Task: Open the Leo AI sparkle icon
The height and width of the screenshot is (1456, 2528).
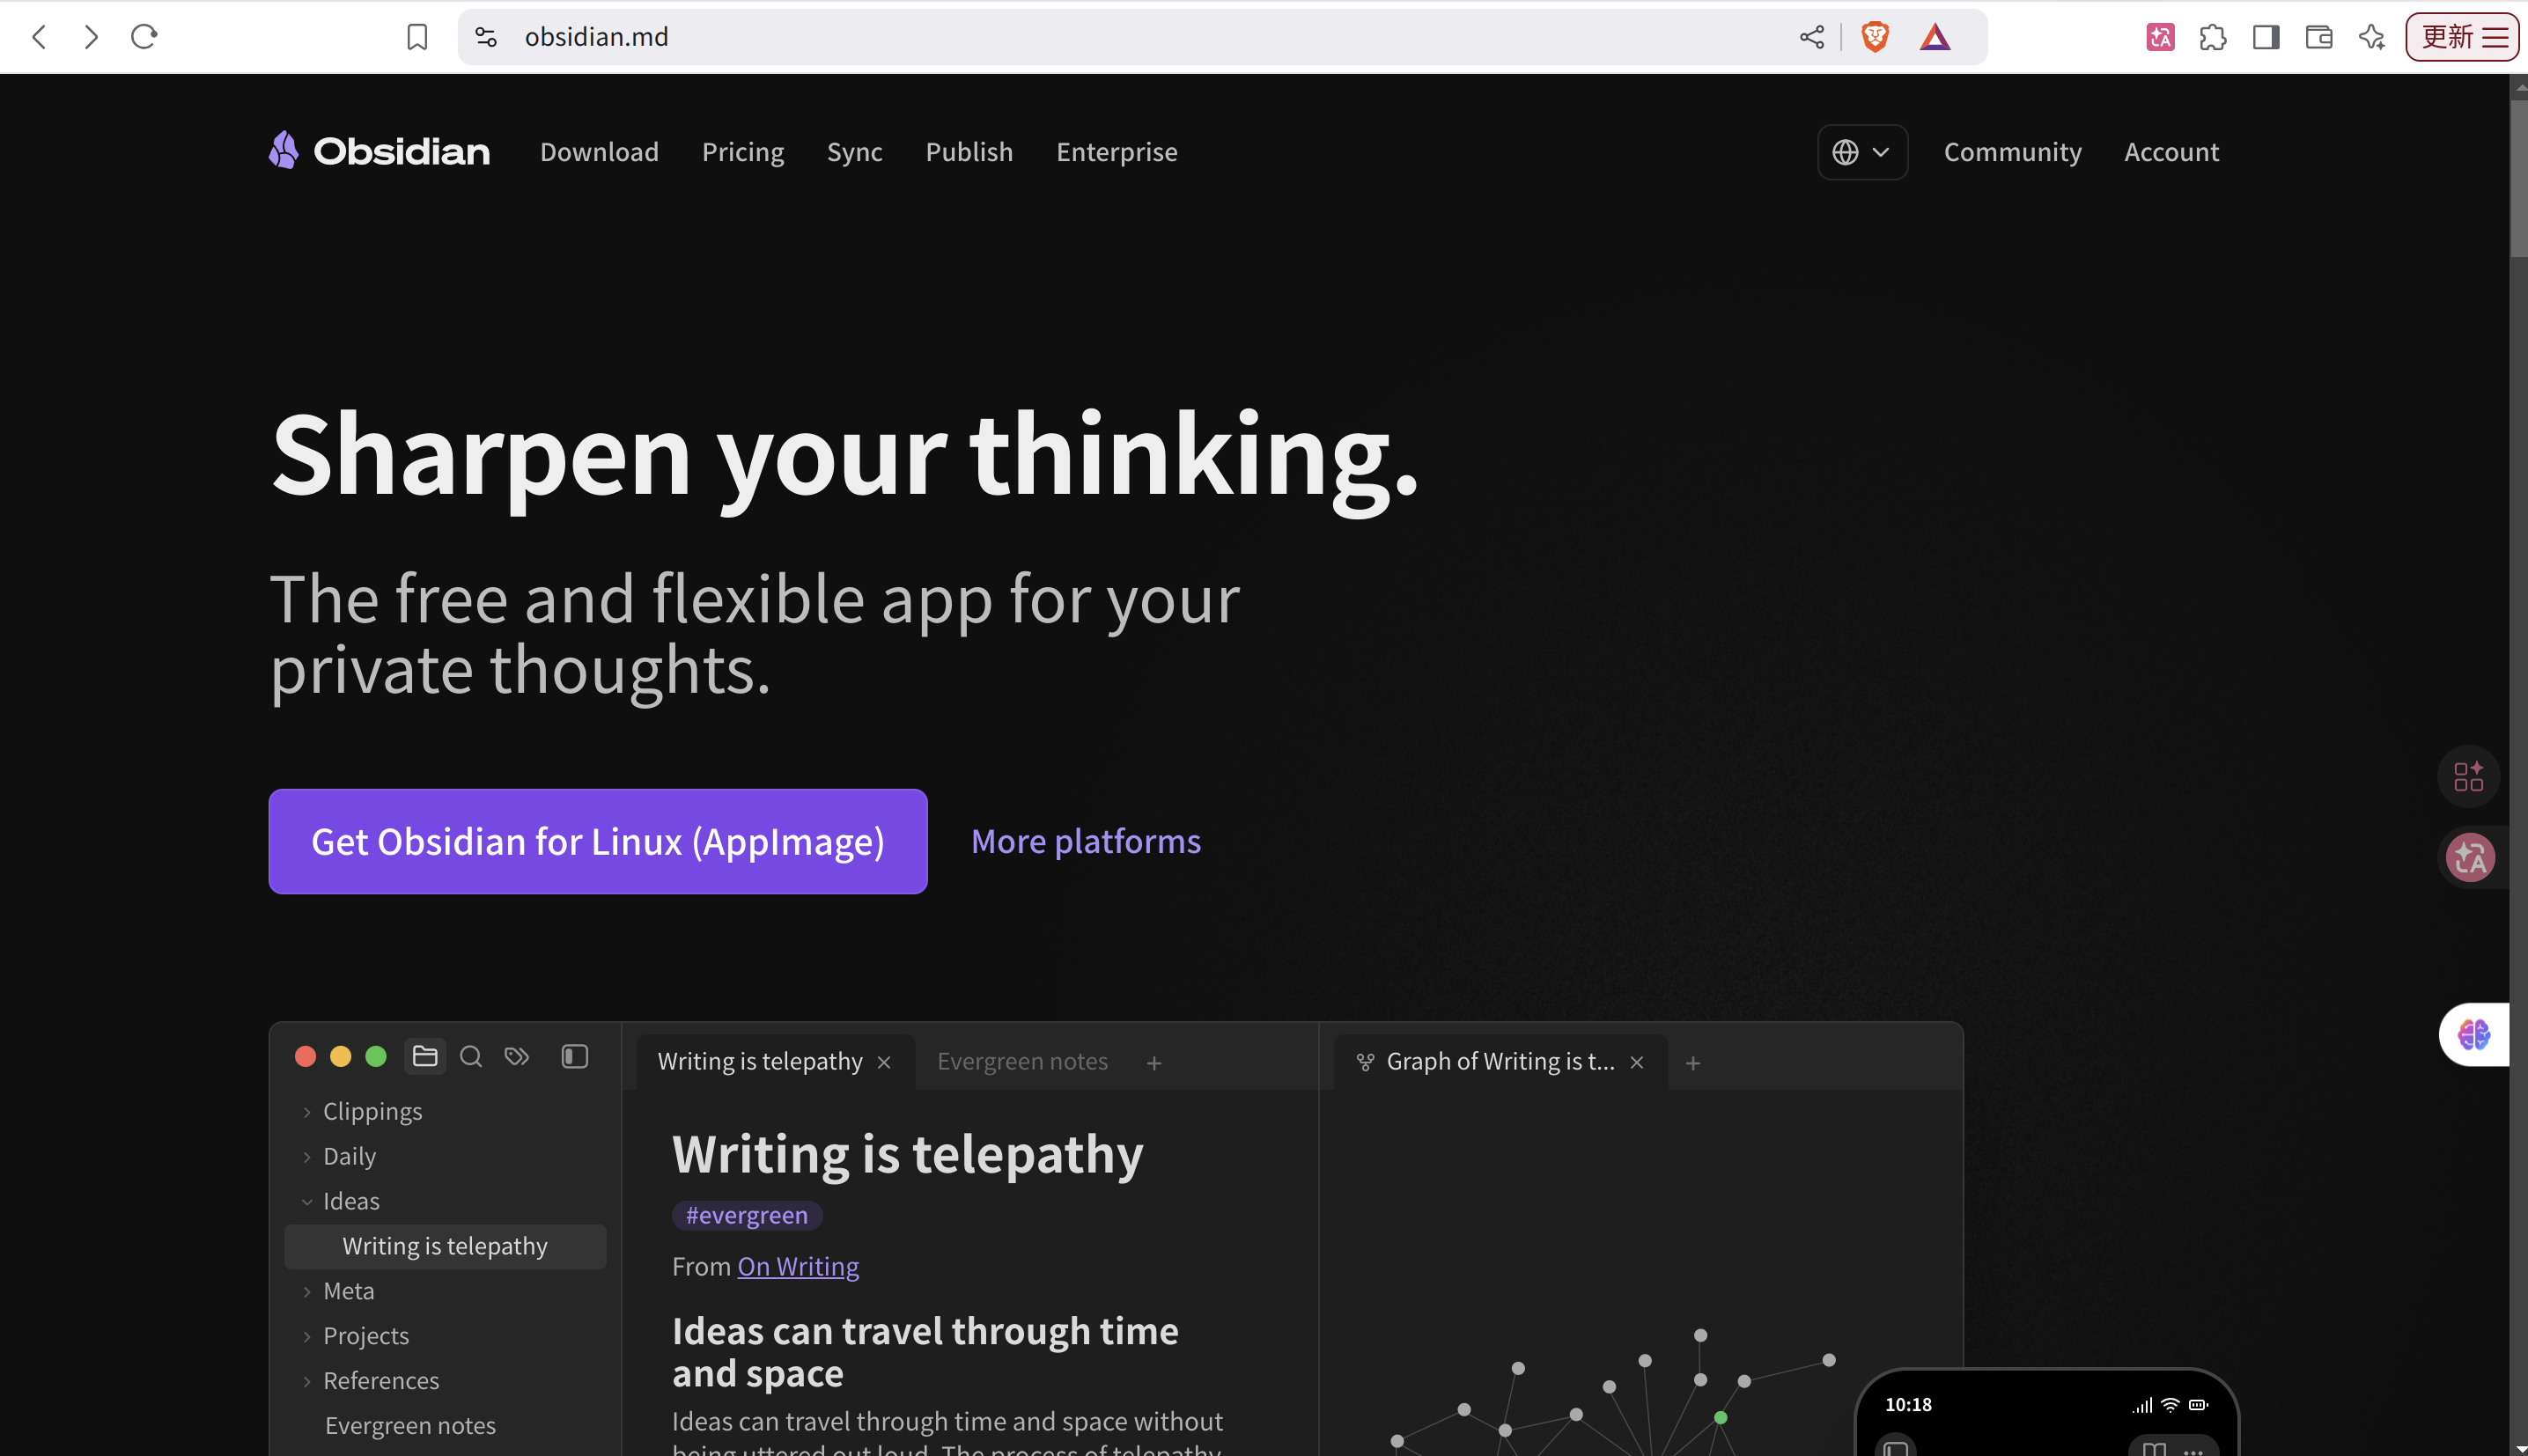Action: pos(2372,37)
